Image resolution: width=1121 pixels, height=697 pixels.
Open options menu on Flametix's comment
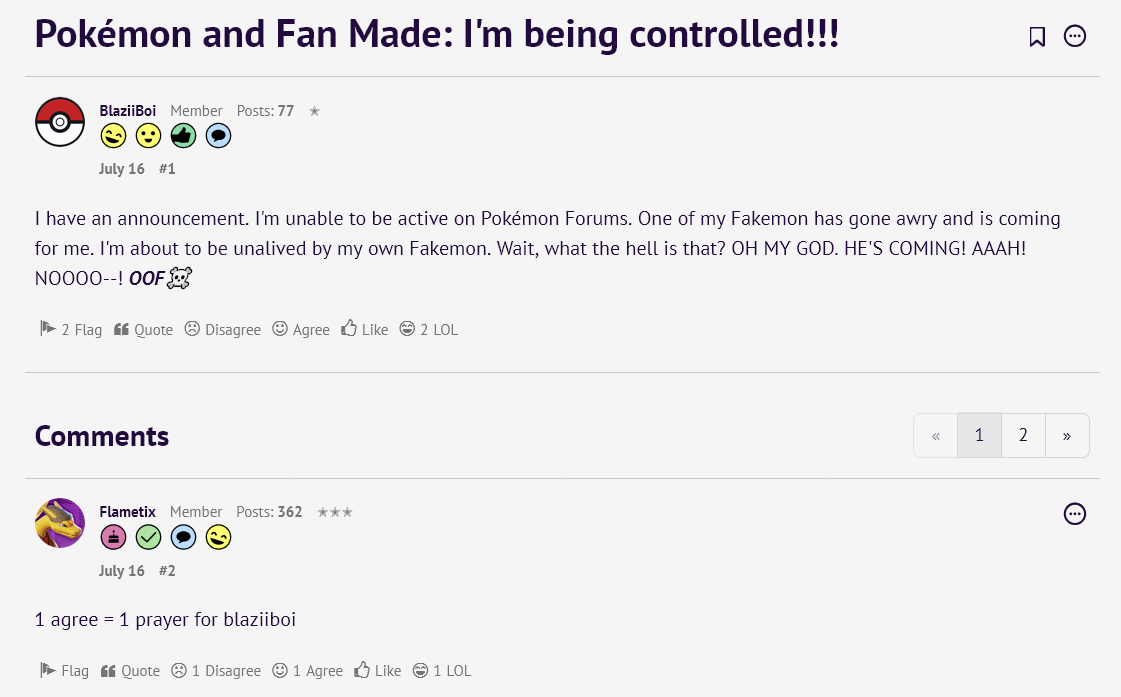point(1075,514)
